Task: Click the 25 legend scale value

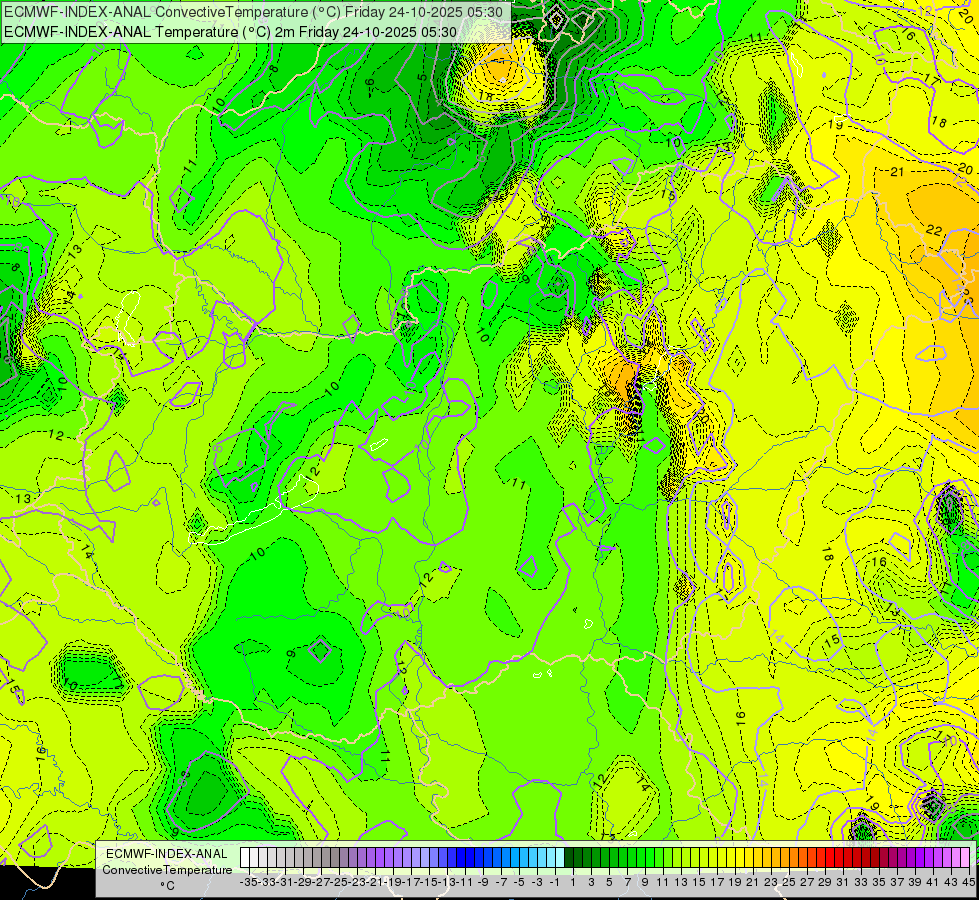Action: 789,882
